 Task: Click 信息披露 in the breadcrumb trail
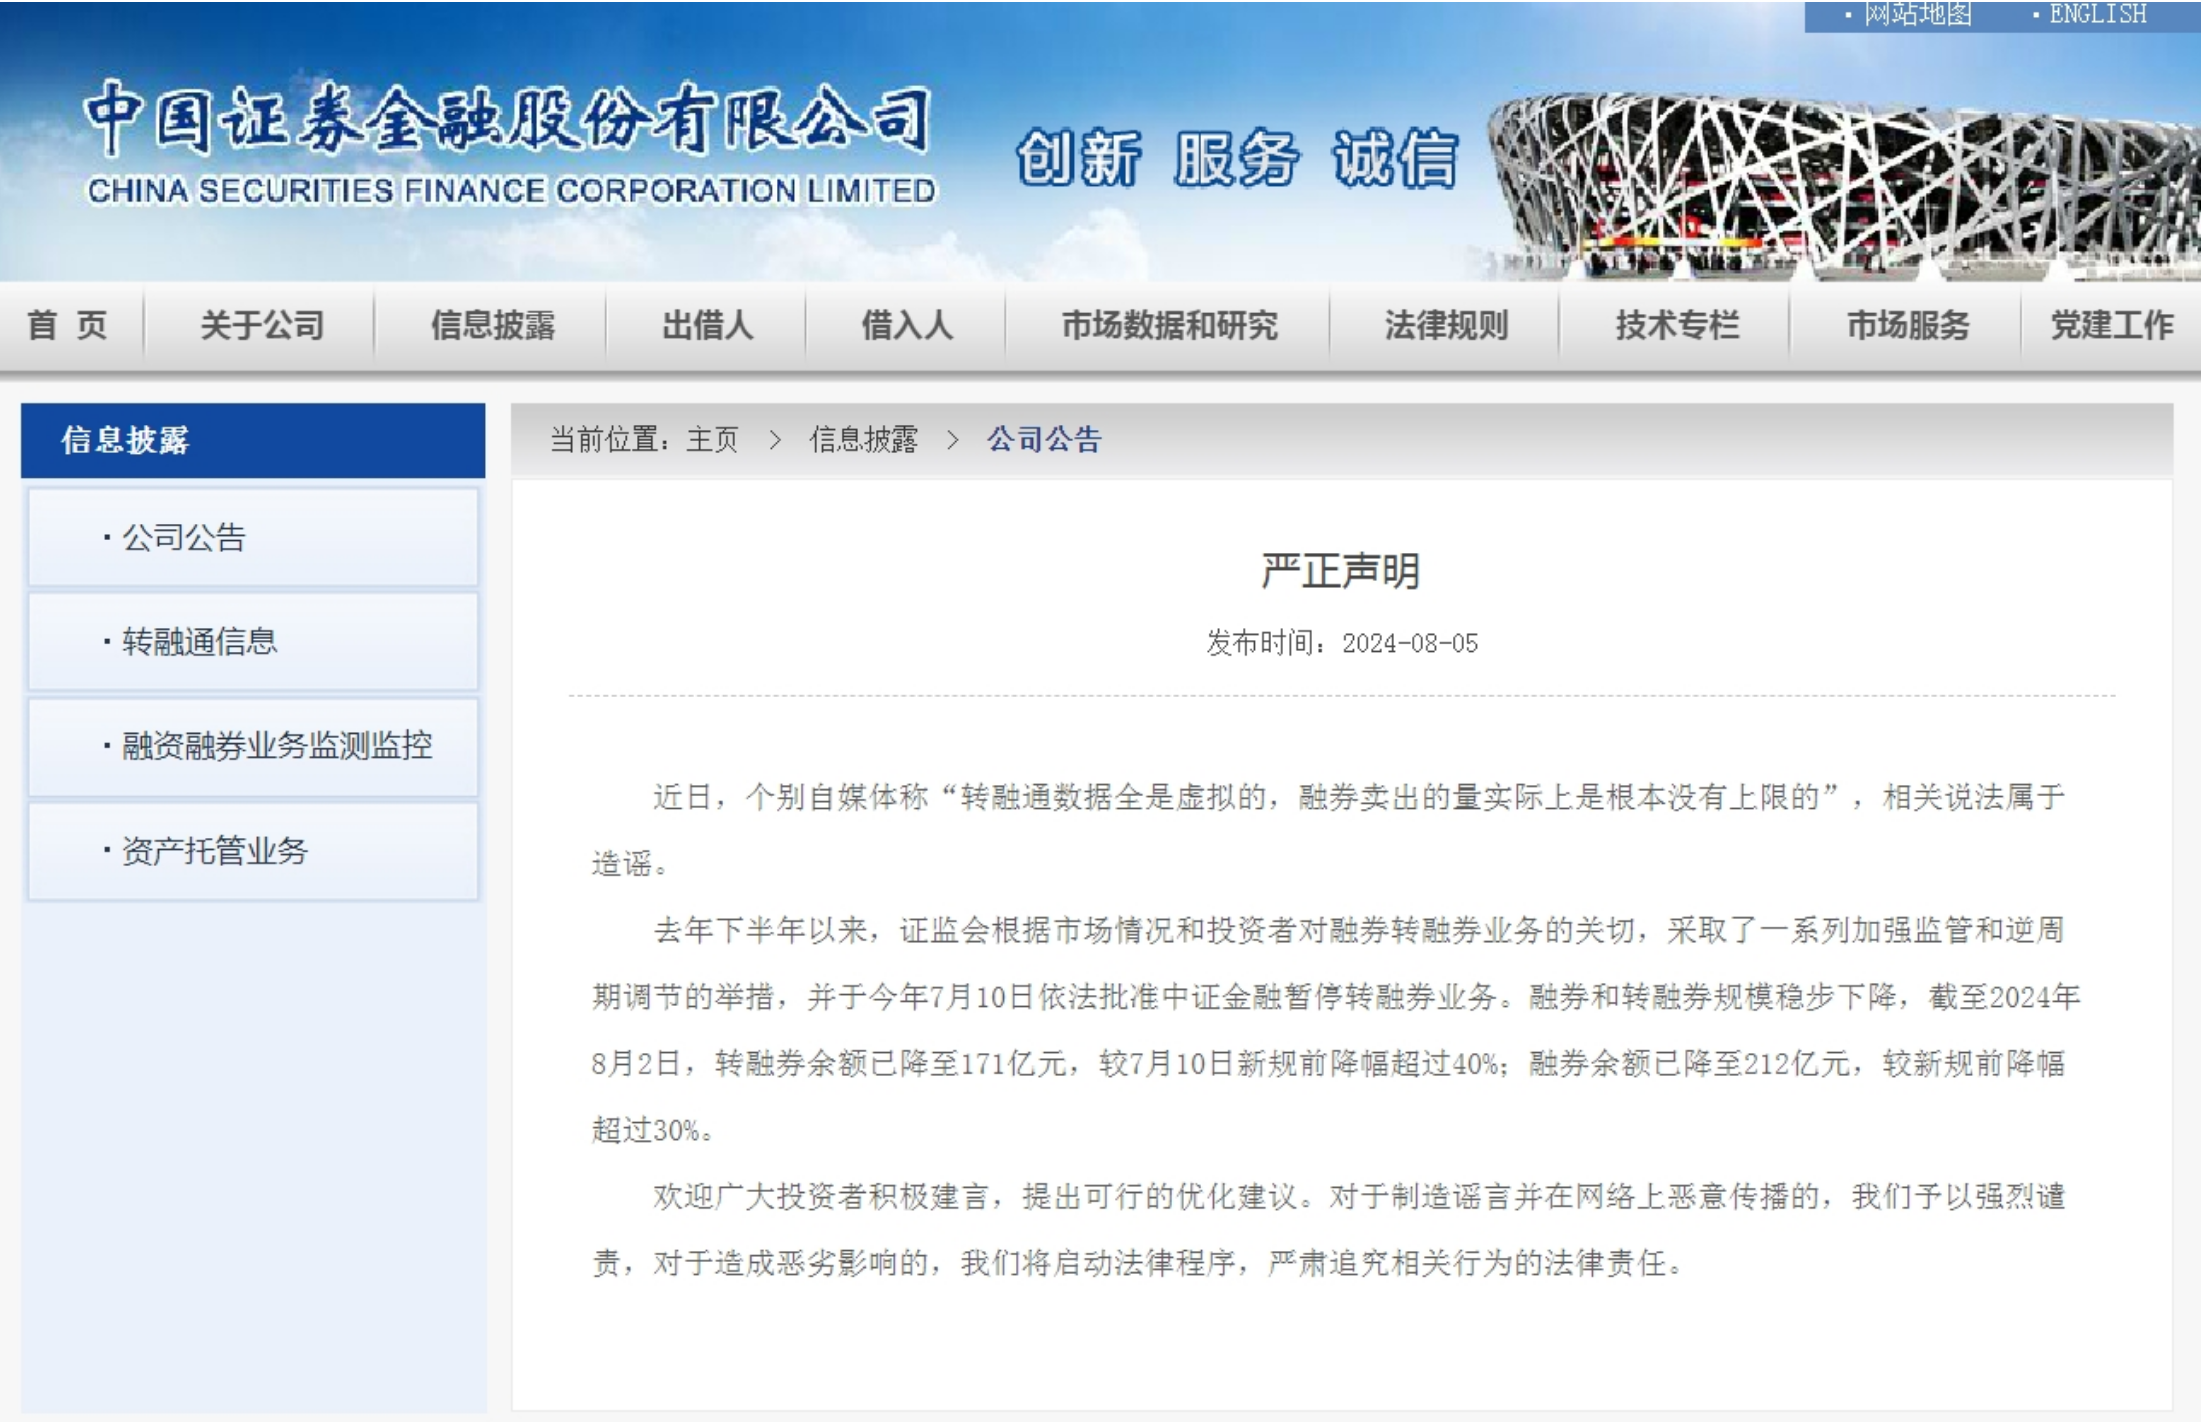(863, 439)
